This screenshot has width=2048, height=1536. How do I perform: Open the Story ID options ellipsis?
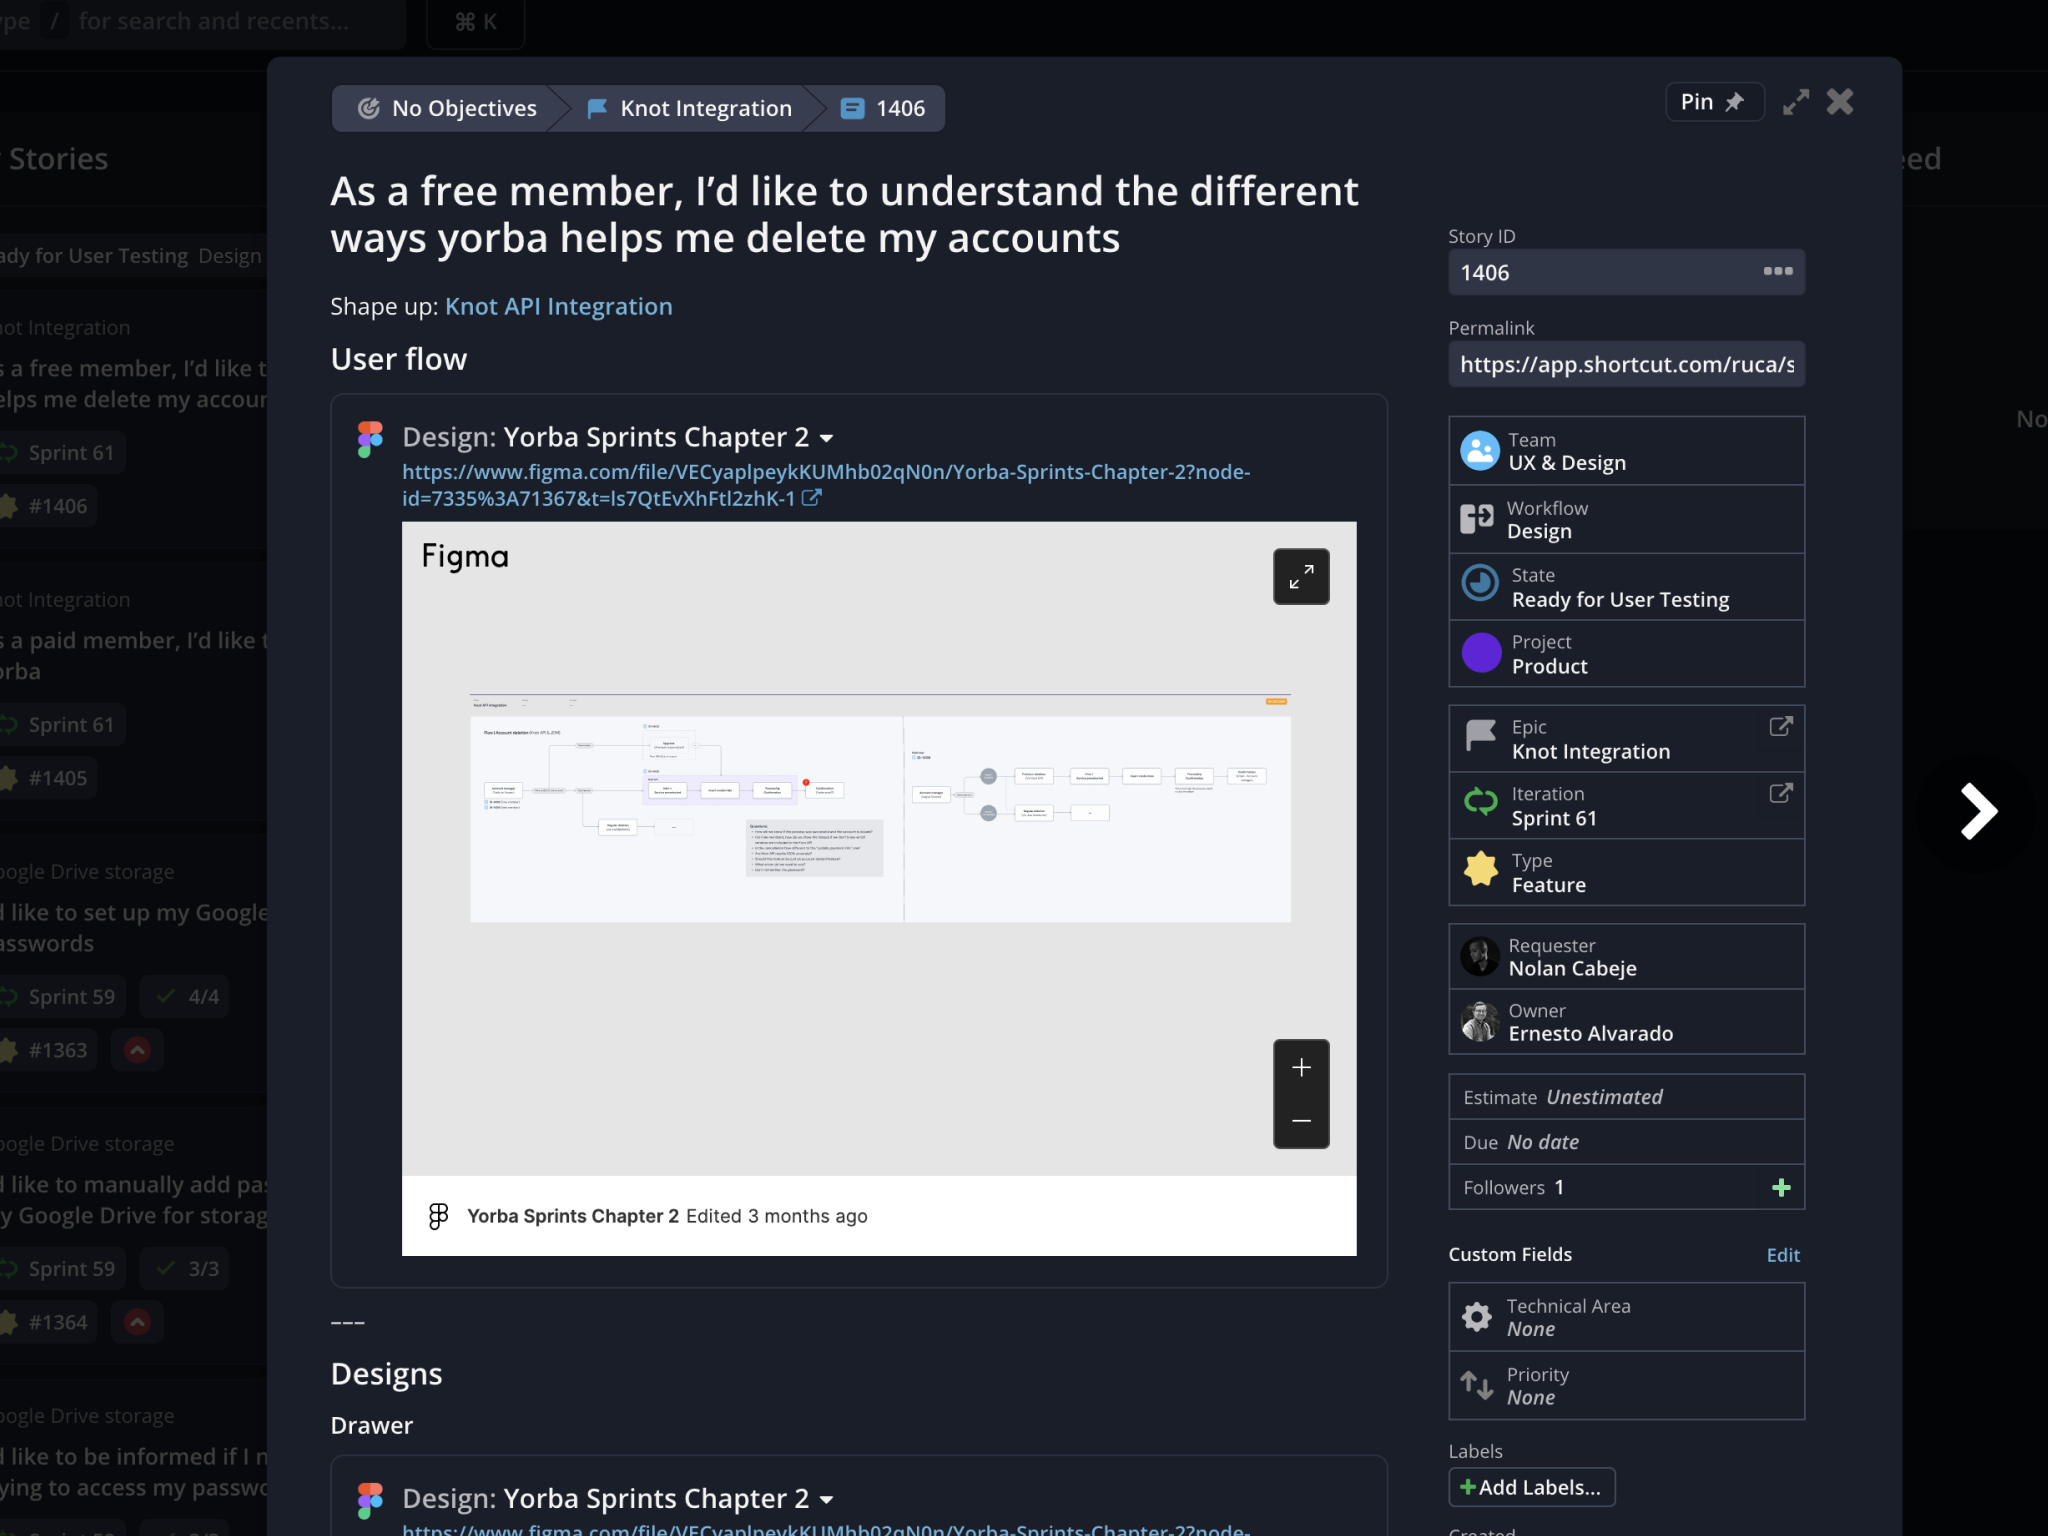point(1777,272)
